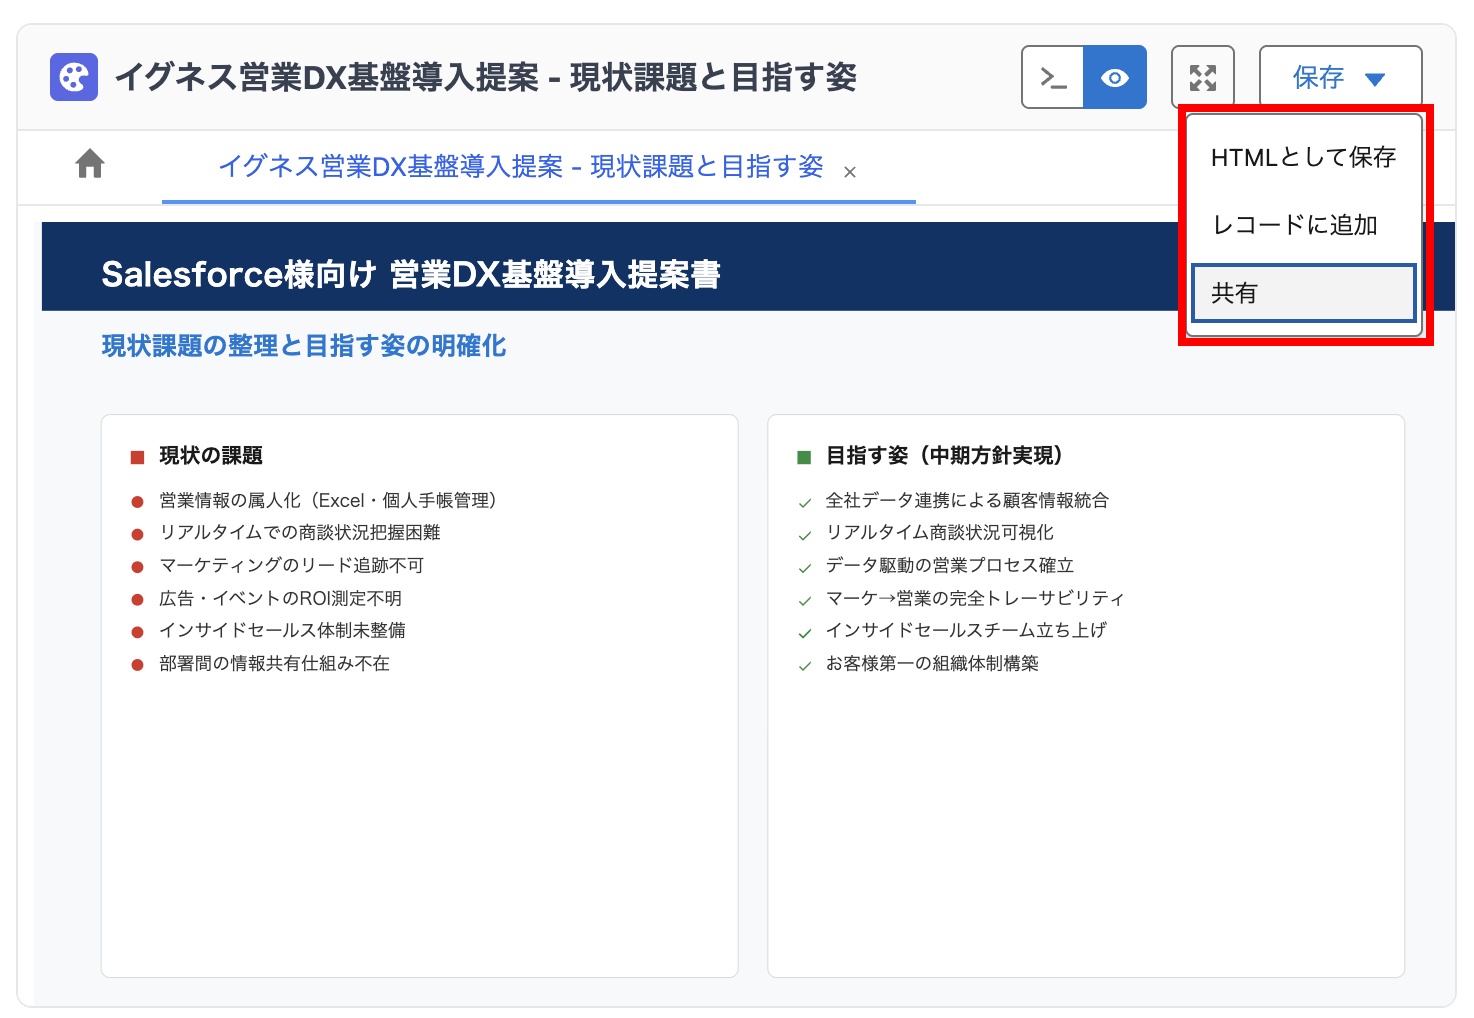Close the open proposal tab
Viewport: 1474px width, 1018px height.
849,172
